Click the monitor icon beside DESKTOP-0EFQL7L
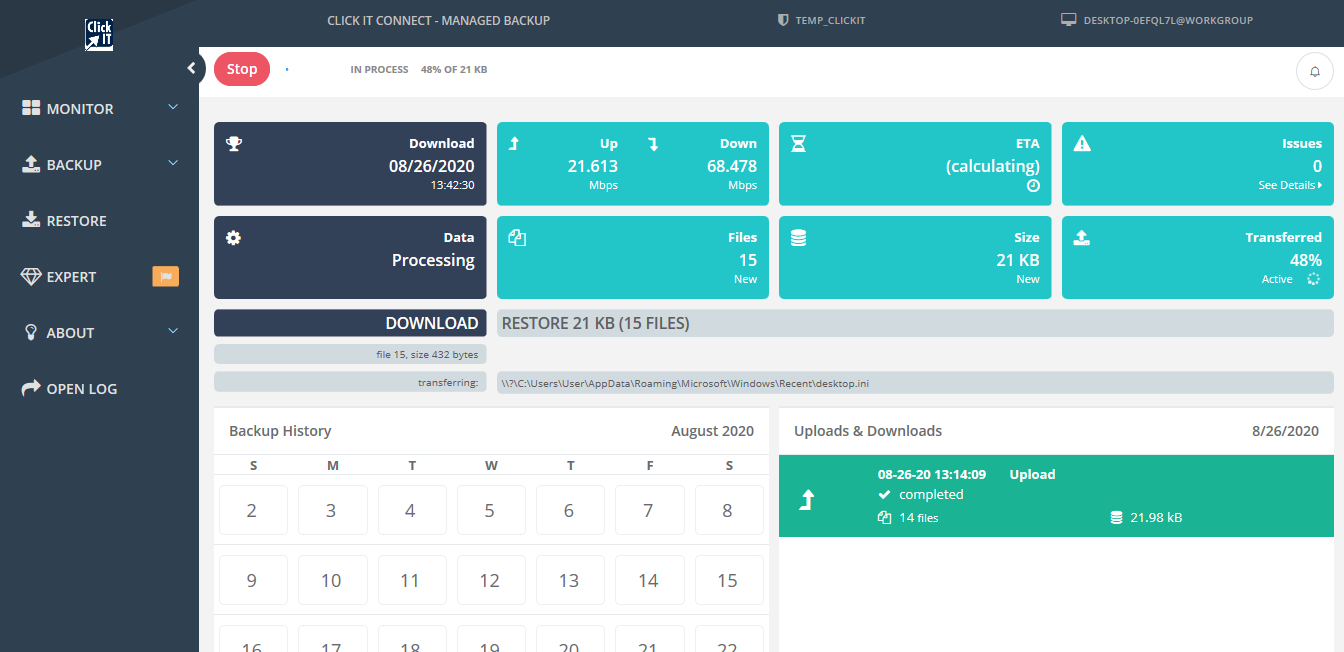Image resolution: width=1344 pixels, height=652 pixels. pyautogui.click(x=1069, y=20)
